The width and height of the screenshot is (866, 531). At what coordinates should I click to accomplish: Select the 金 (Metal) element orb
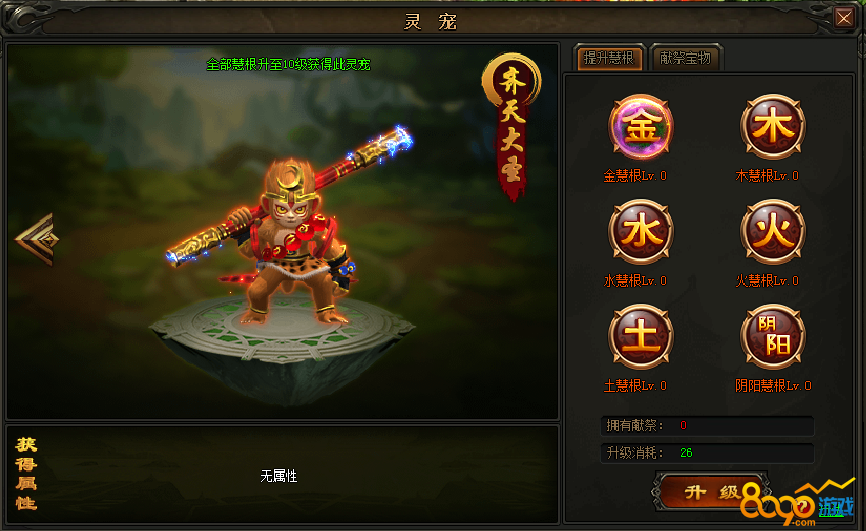coord(641,127)
